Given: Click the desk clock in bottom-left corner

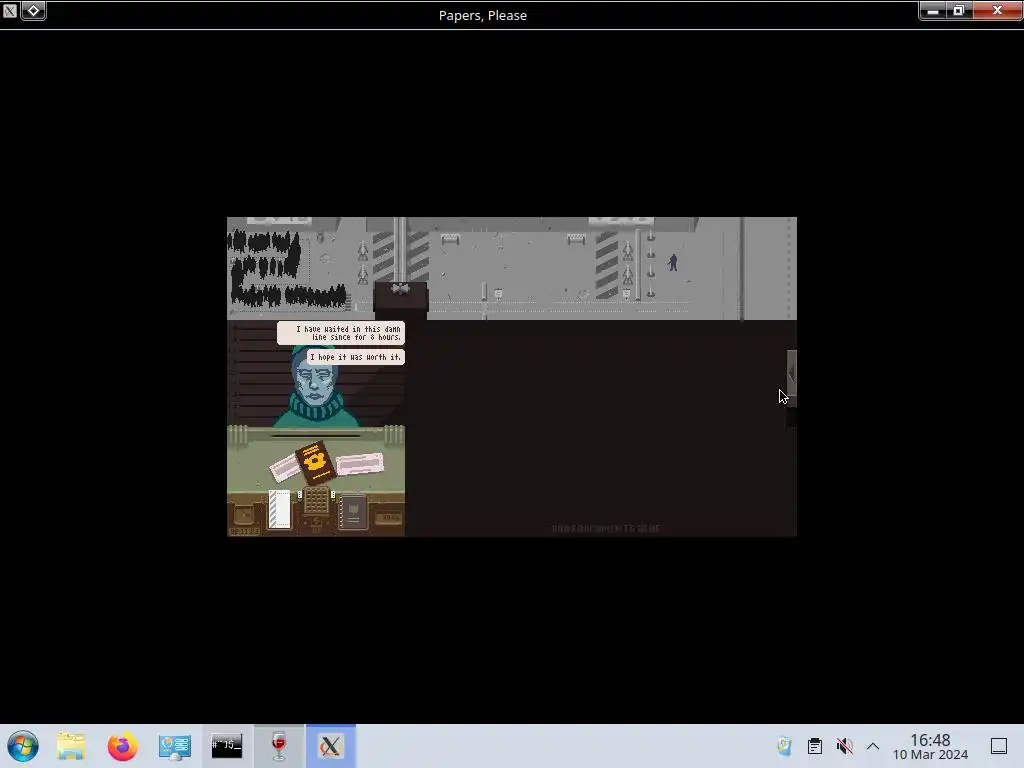Looking at the screenshot, I should pyautogui.click(x=244, y=515).
